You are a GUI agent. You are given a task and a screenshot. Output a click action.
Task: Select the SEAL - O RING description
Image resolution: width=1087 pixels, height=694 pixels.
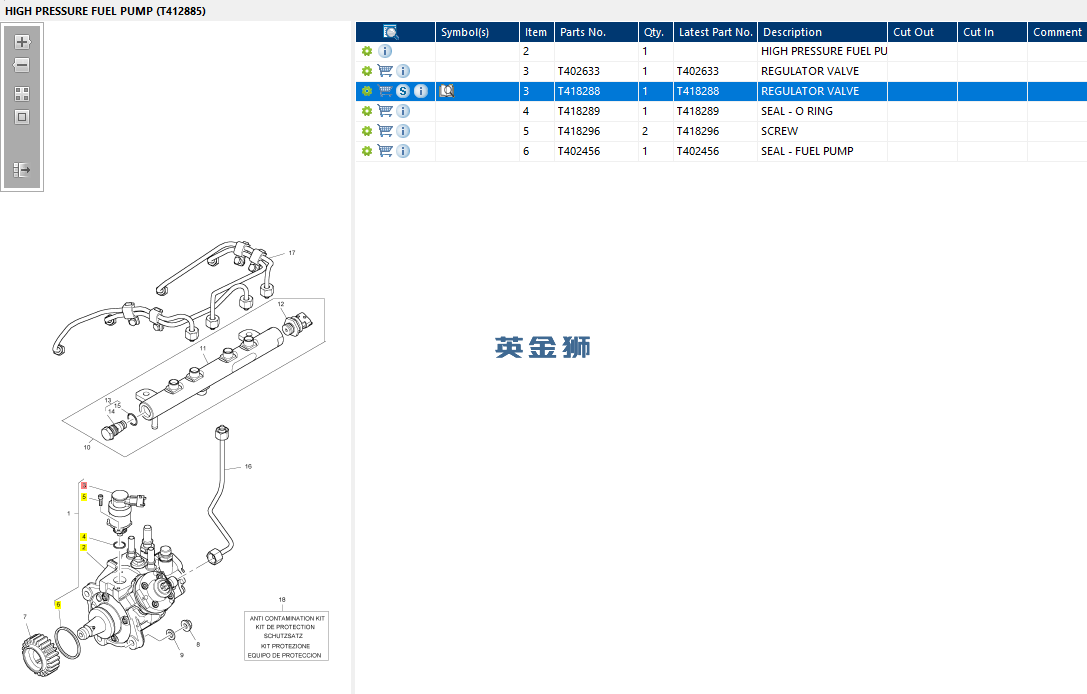click(x=822, y=111)
